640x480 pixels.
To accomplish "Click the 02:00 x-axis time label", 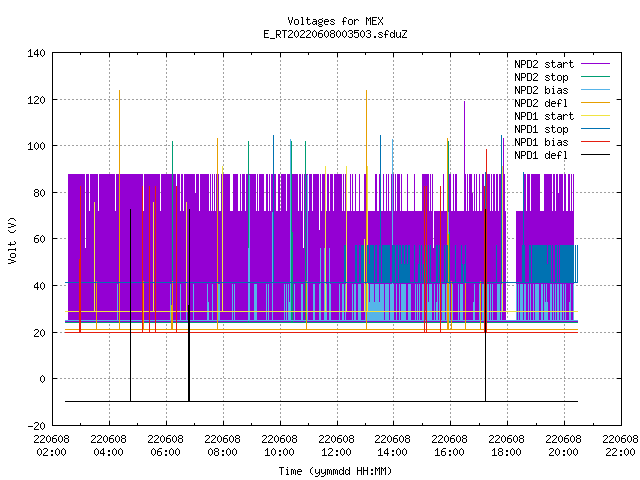I will pos(51,452).
